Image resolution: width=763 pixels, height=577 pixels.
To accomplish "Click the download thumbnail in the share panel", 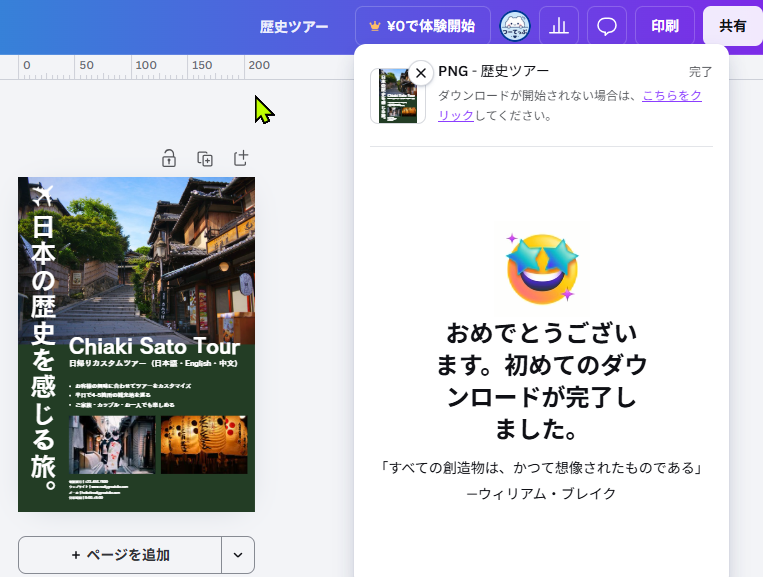I will tap(398, 96).
